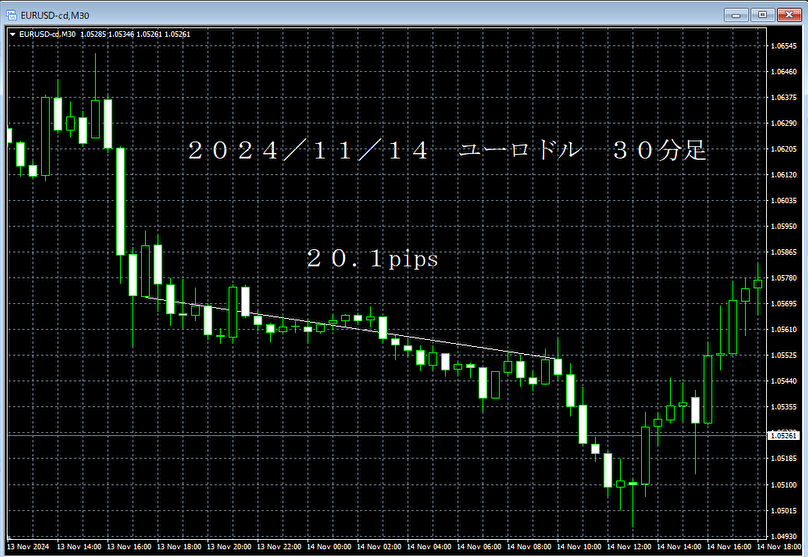The image size is (808, 557).
Task: Click the 1.06375 price scale label
Action: tap(783, 97)
